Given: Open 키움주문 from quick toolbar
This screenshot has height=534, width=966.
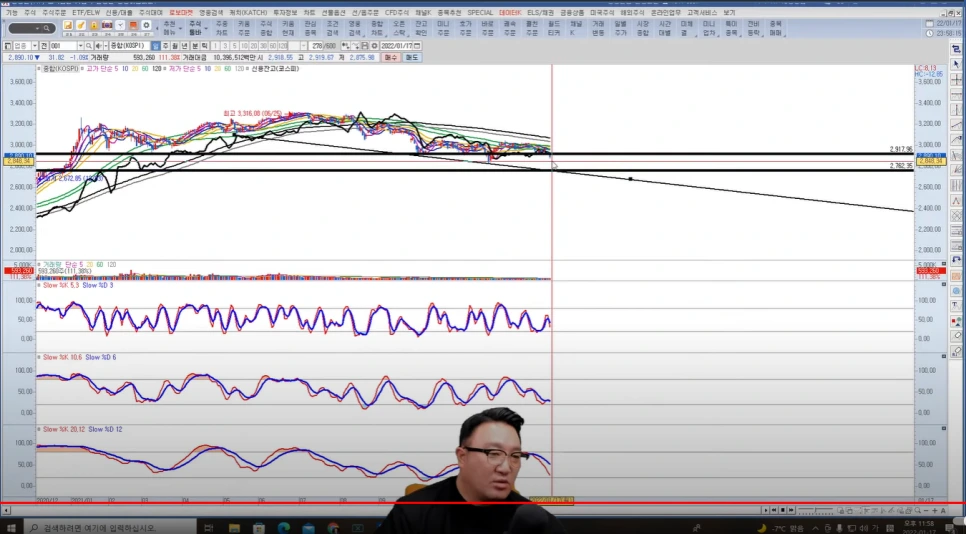Looking at the screenshot, I should point(244,28).
